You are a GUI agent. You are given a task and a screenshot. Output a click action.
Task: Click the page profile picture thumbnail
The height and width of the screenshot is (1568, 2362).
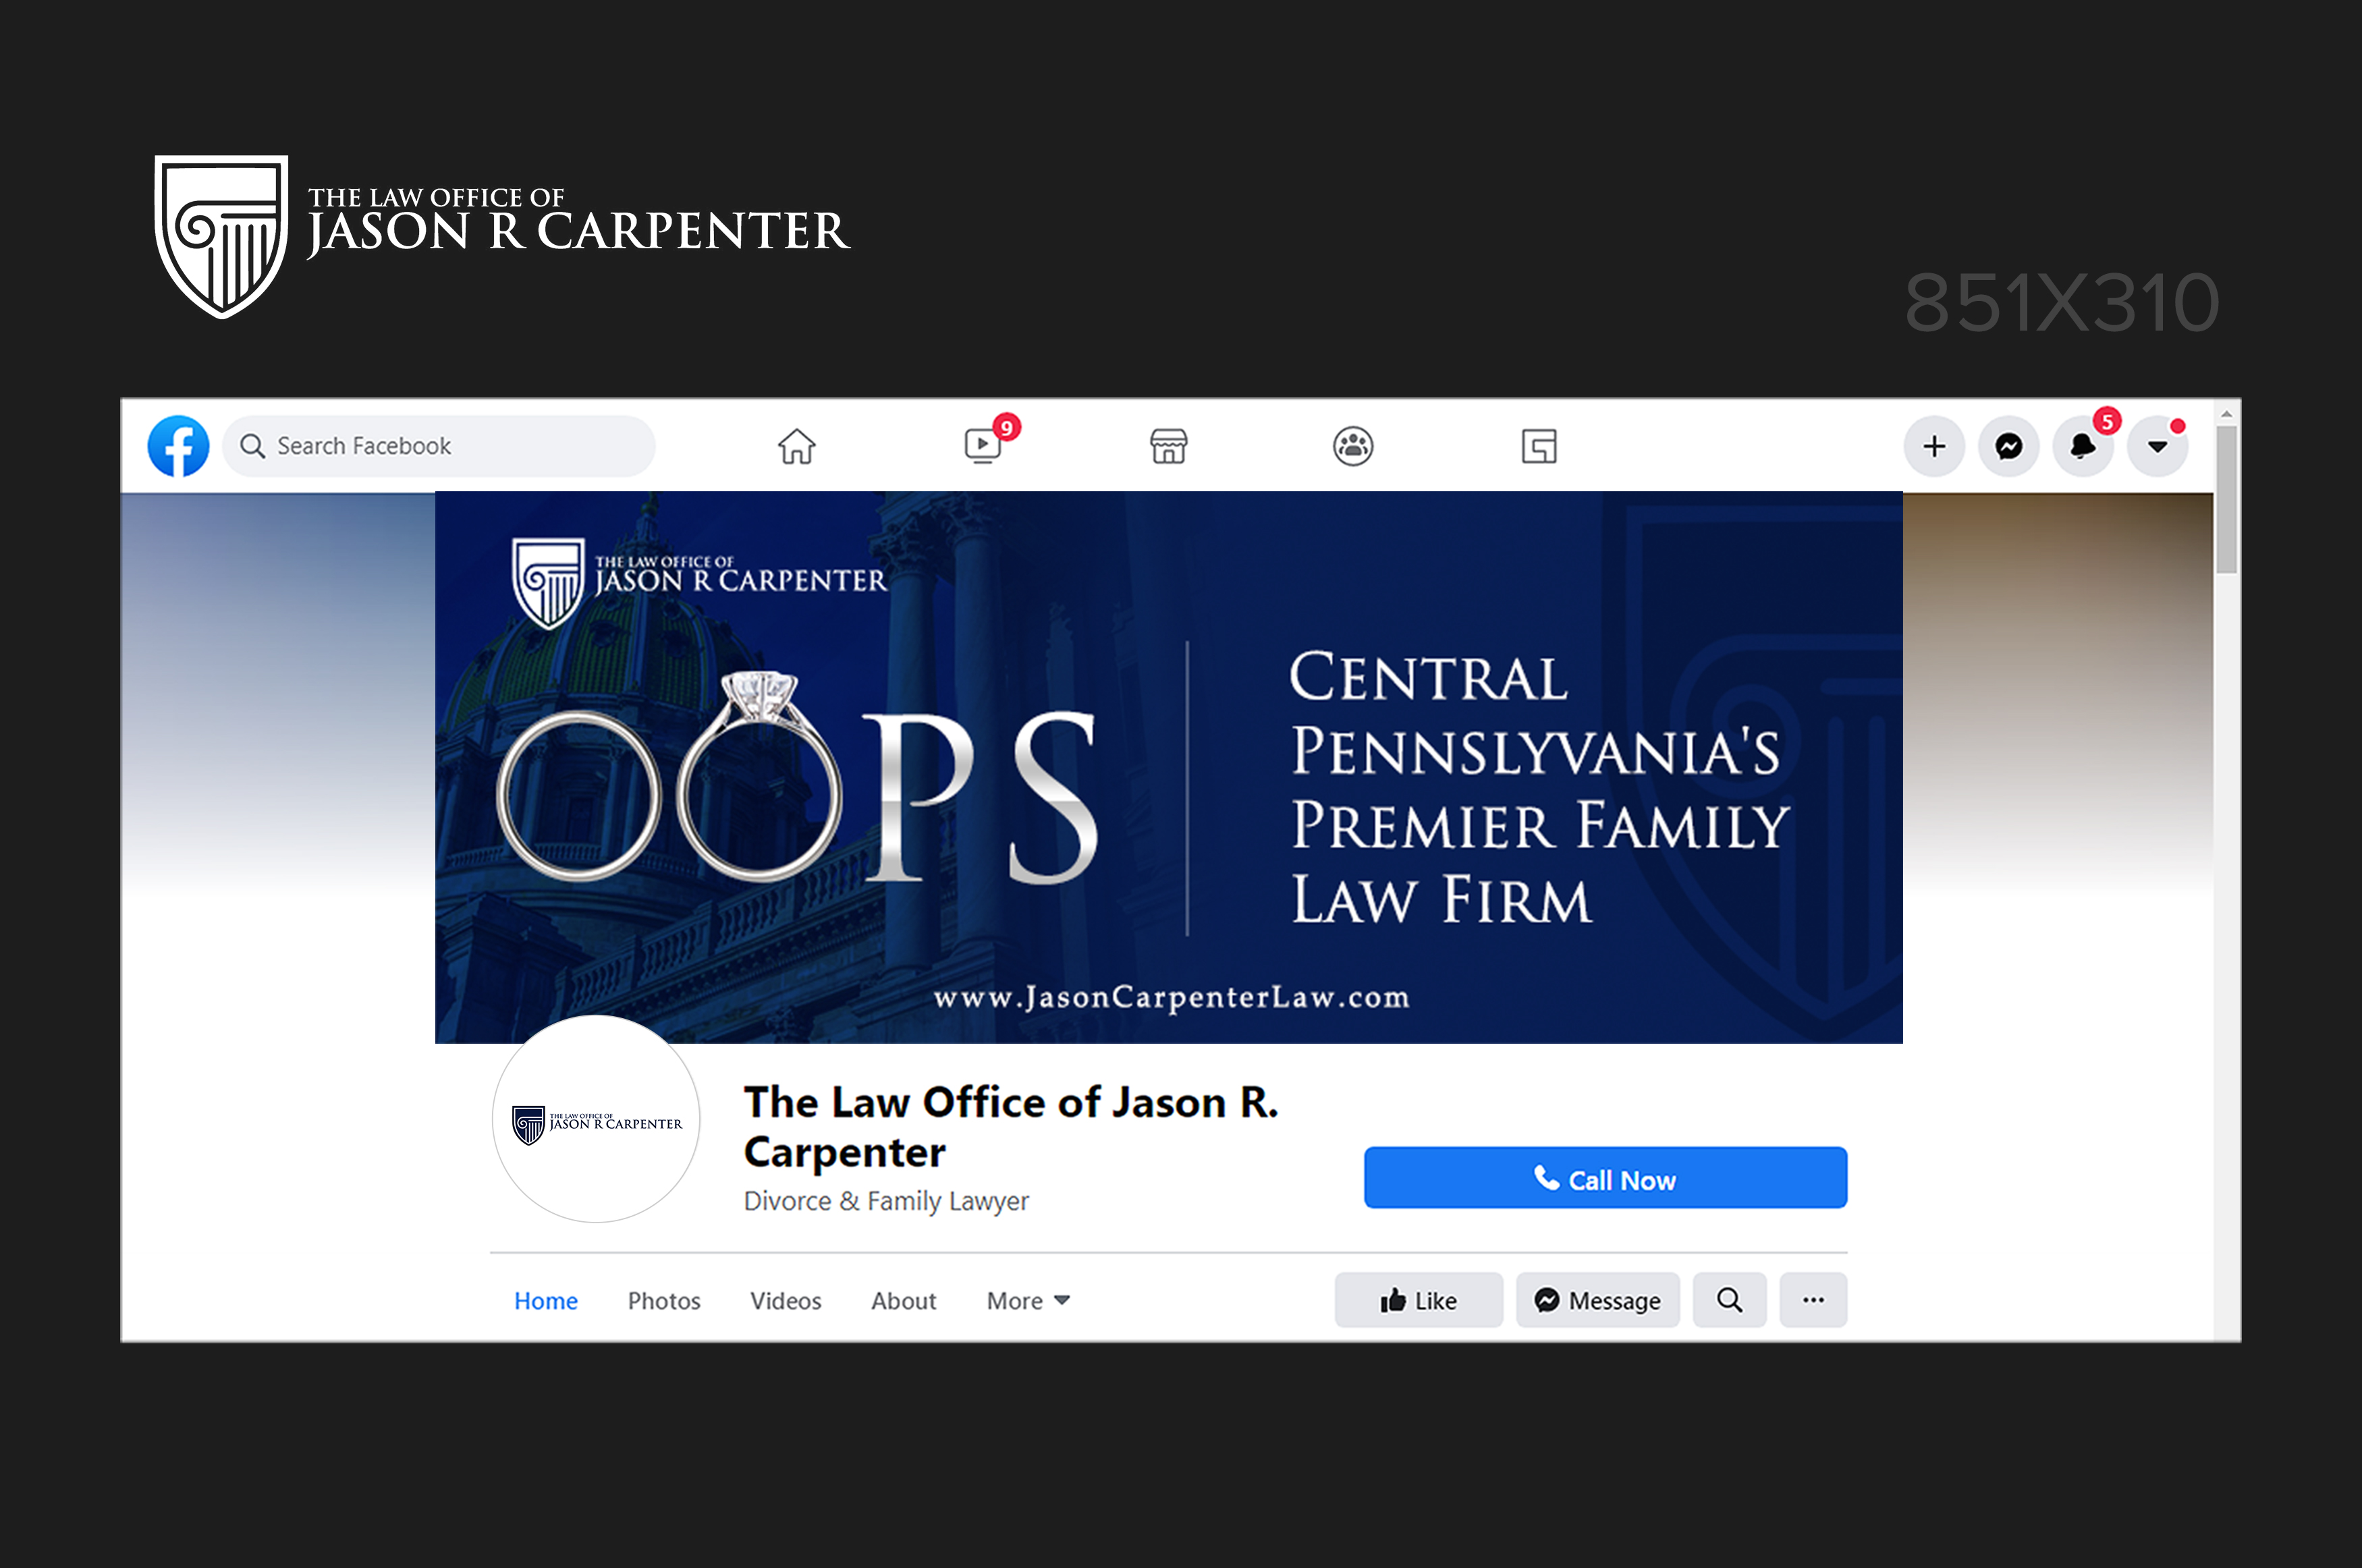(x=596, y=1120)
